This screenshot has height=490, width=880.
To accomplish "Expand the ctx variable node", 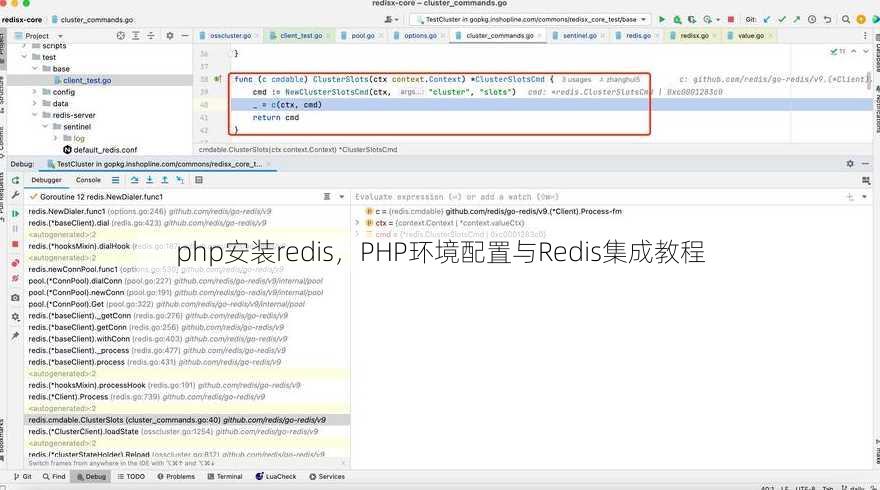I will tap(358, 223).
